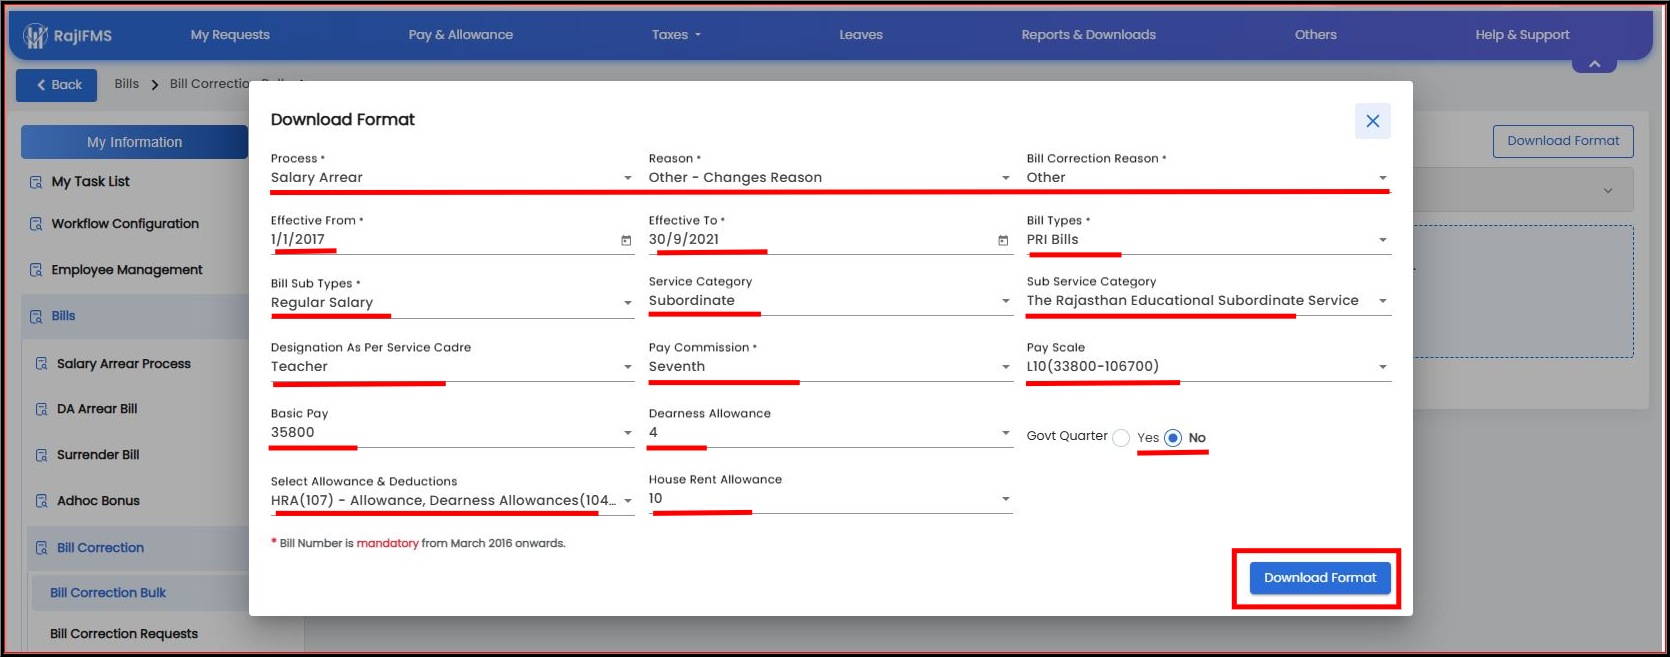Open the Dearness Allowance dropdown
This screenshot has height=657, width=1670.
[830, 433]
